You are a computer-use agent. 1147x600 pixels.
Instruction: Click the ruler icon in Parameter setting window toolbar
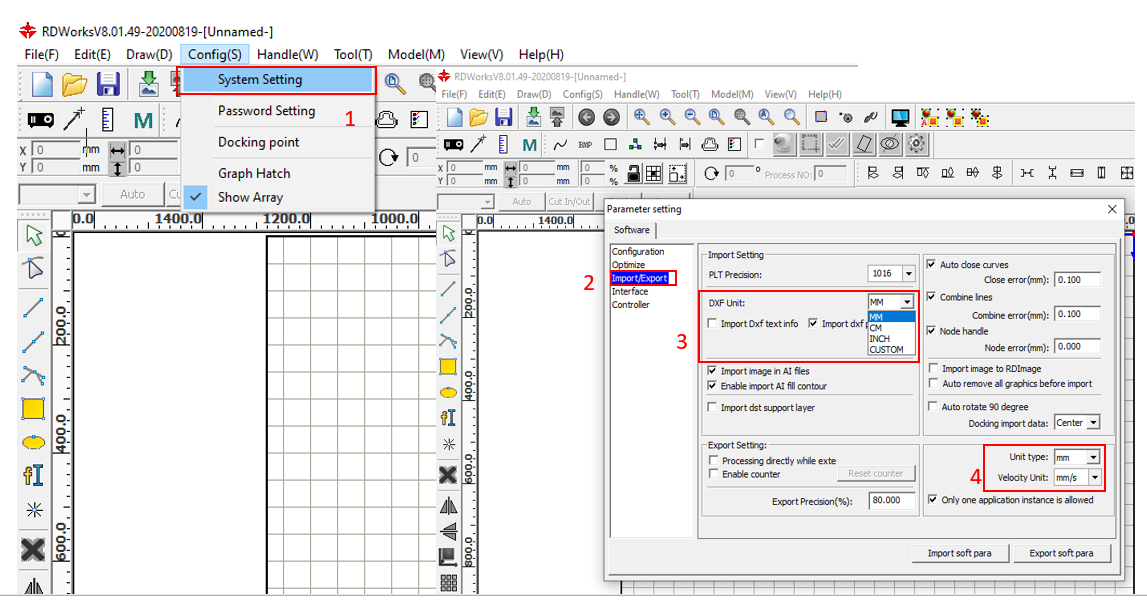click(503, 145)
